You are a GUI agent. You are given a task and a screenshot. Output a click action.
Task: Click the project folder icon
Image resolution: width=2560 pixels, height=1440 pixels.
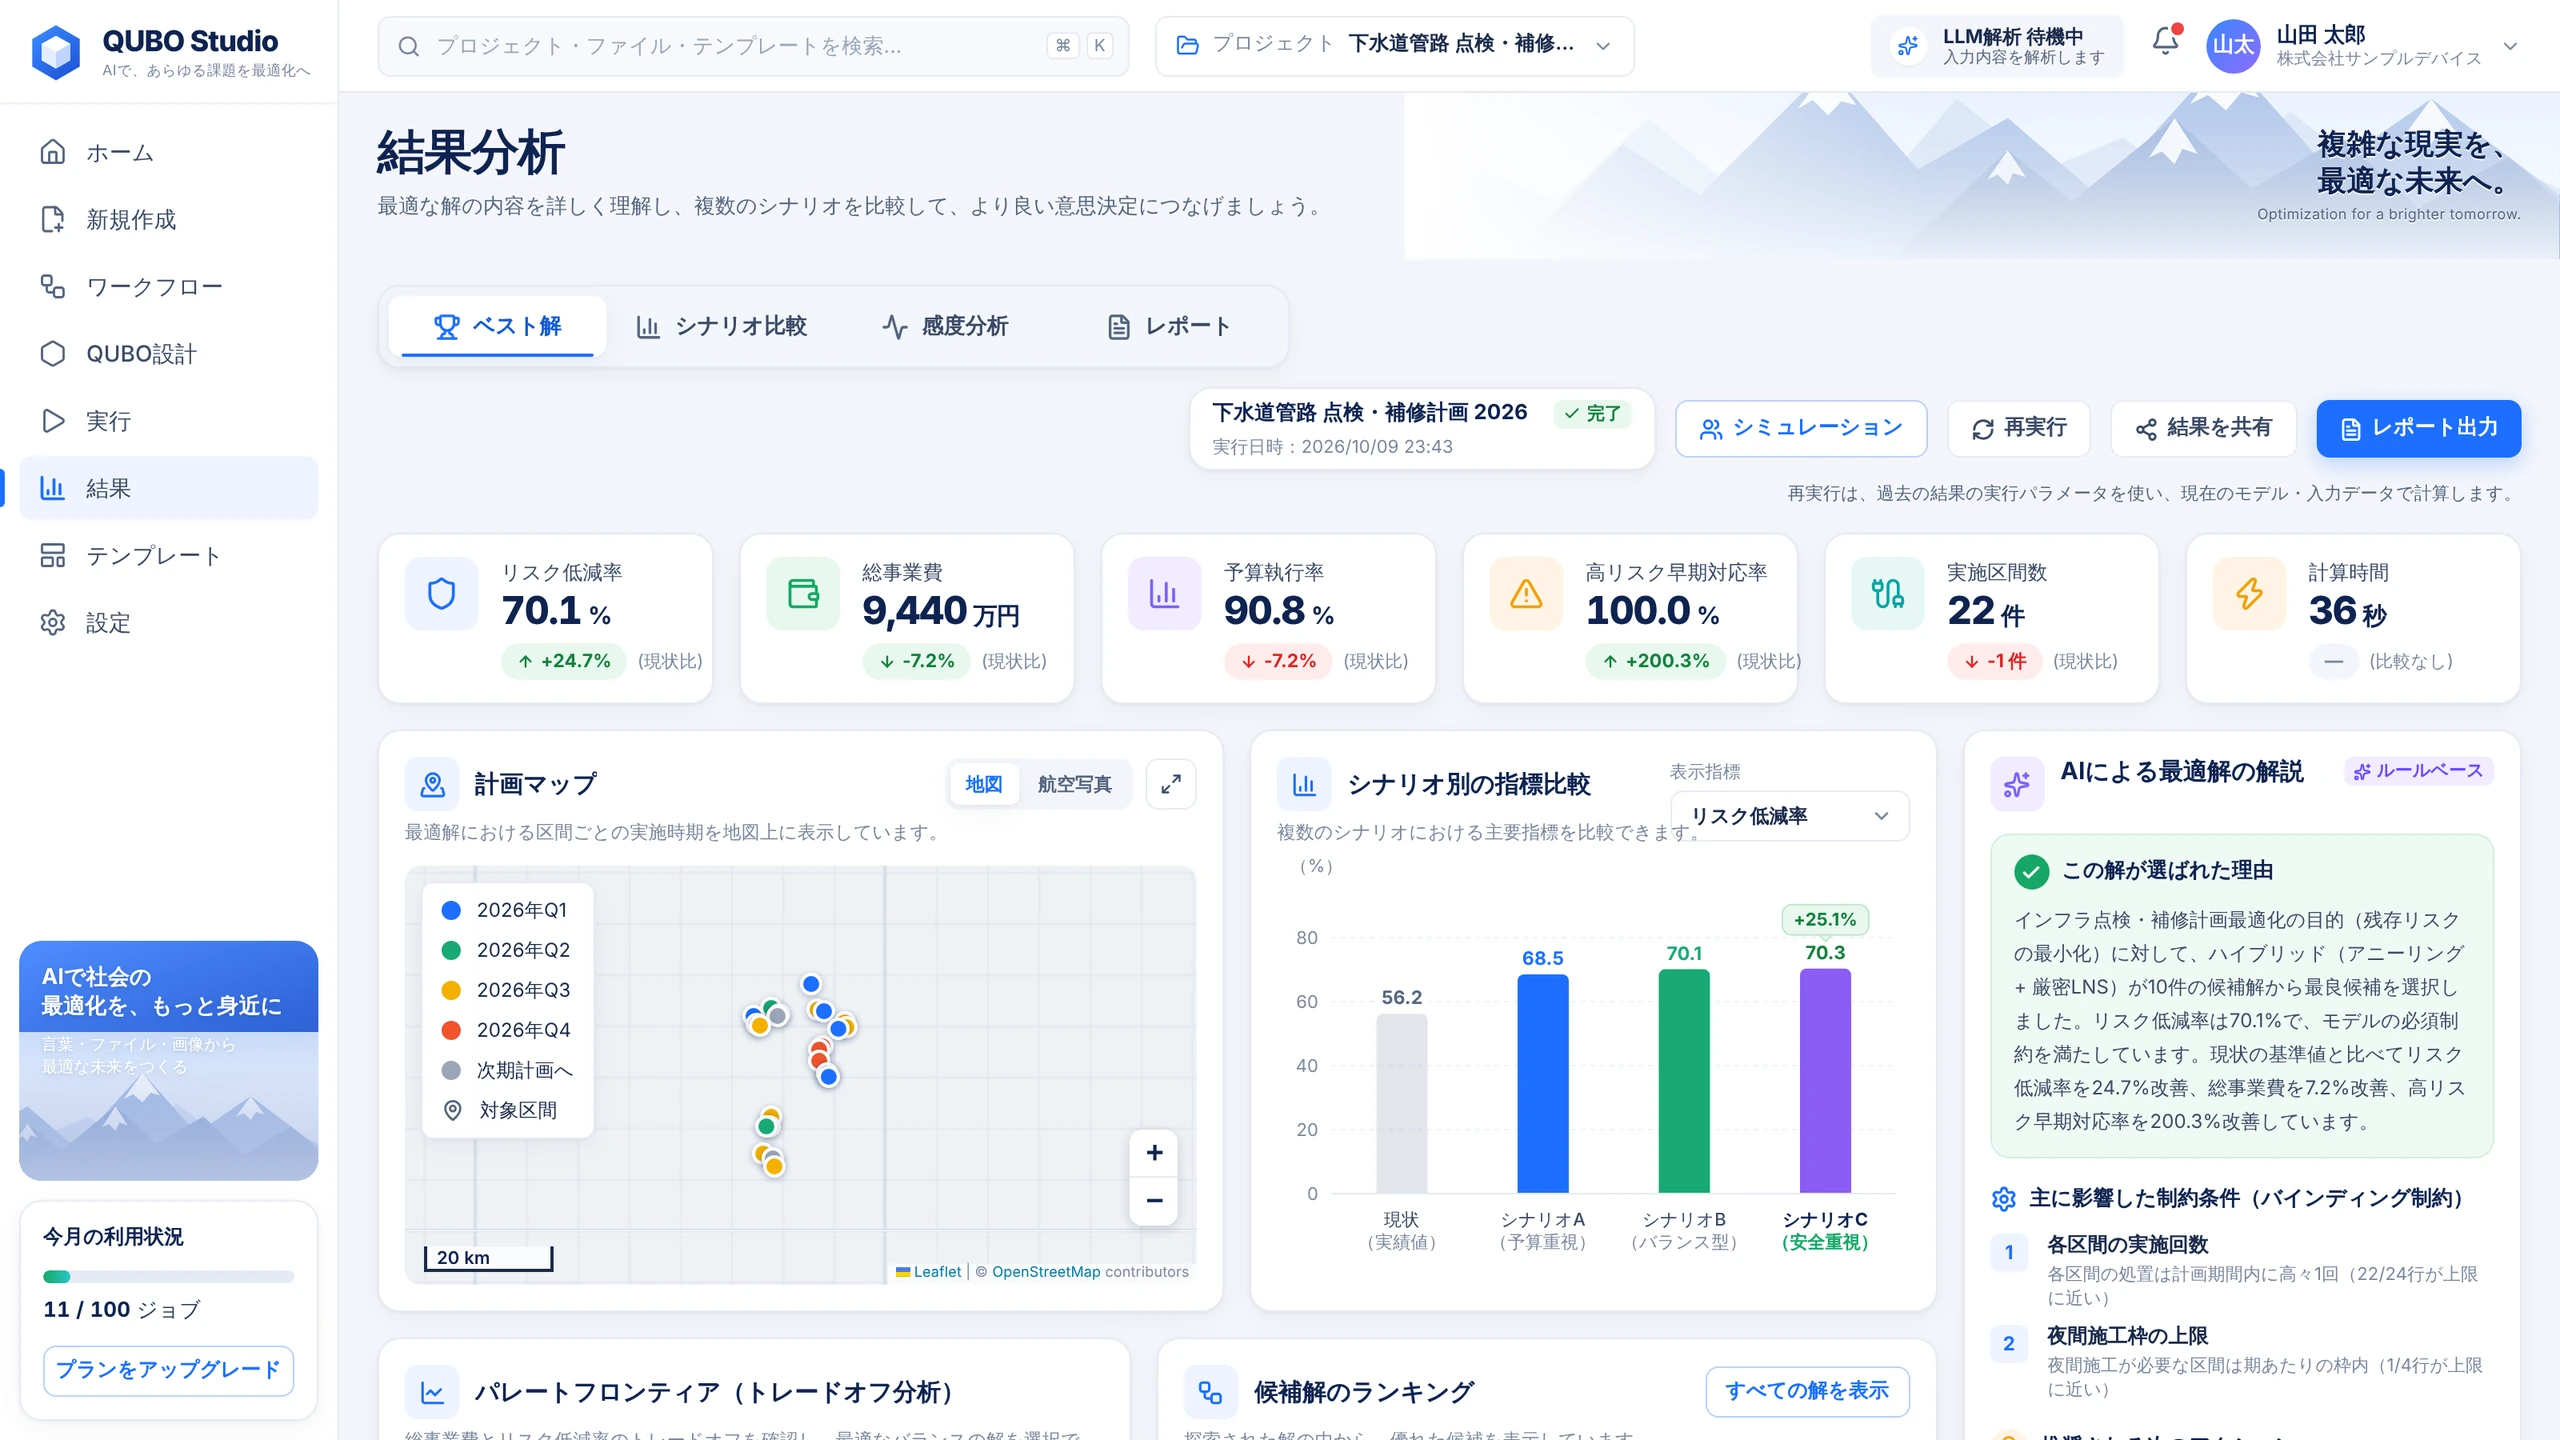[x=1187, y=45]
